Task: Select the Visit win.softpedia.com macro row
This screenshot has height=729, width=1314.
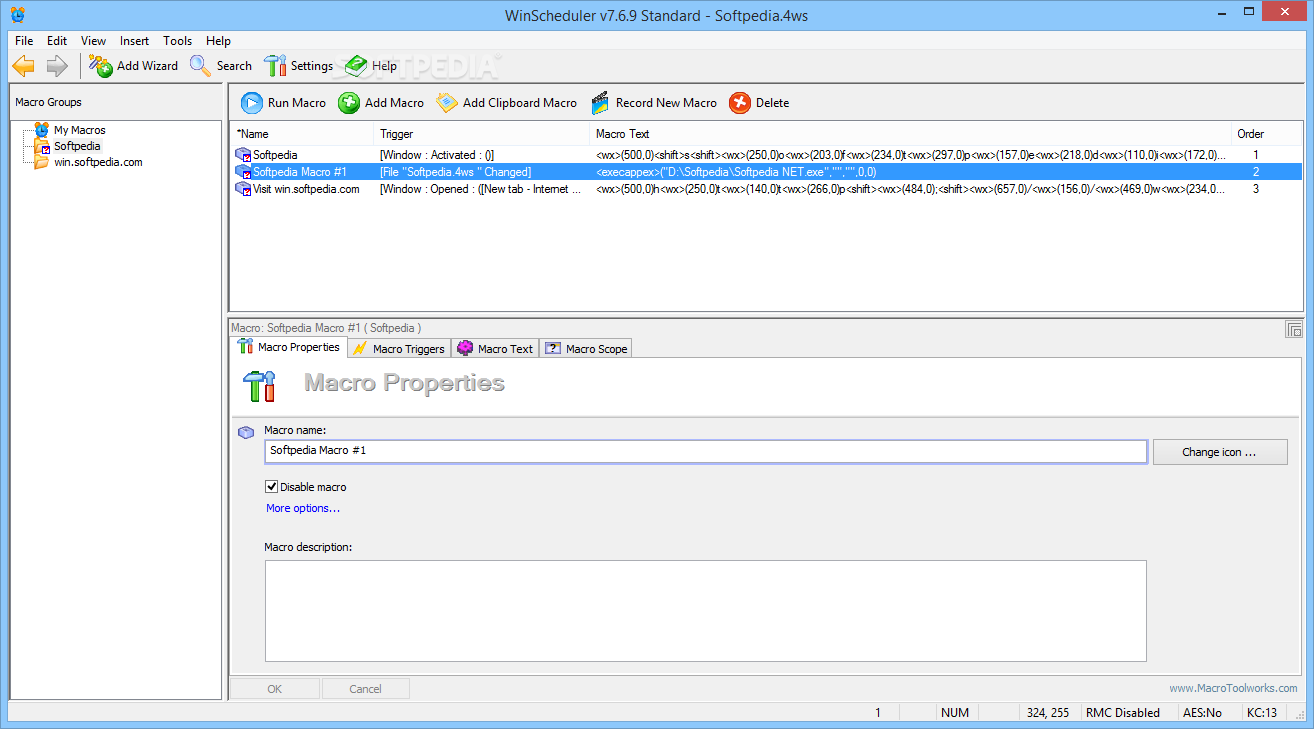Action: click(x=767, y=189)
